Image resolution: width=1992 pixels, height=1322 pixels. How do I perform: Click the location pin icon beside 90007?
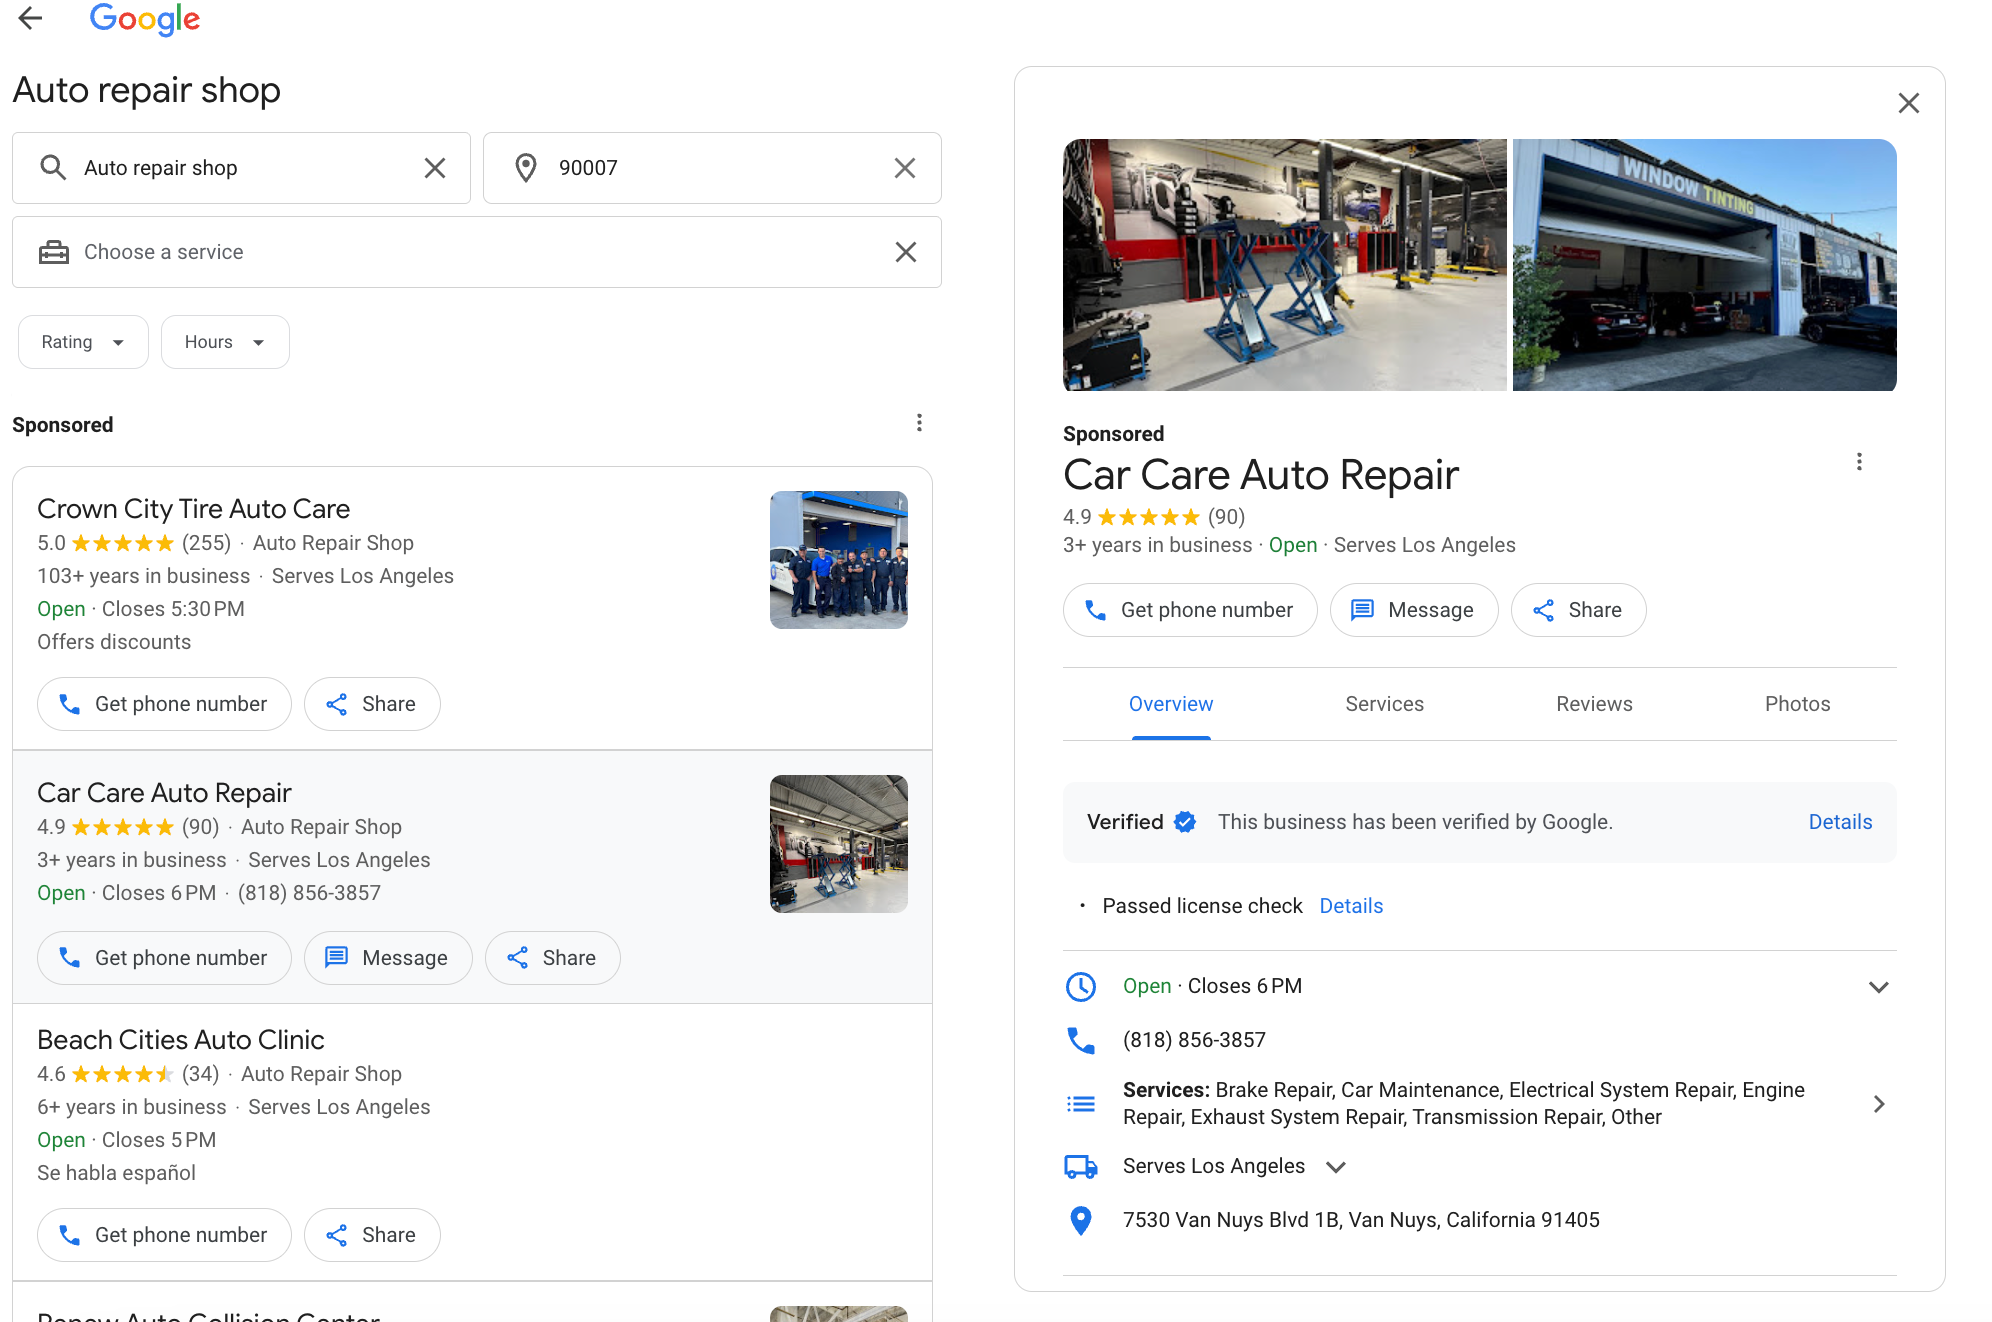click(x=526, y=168)
